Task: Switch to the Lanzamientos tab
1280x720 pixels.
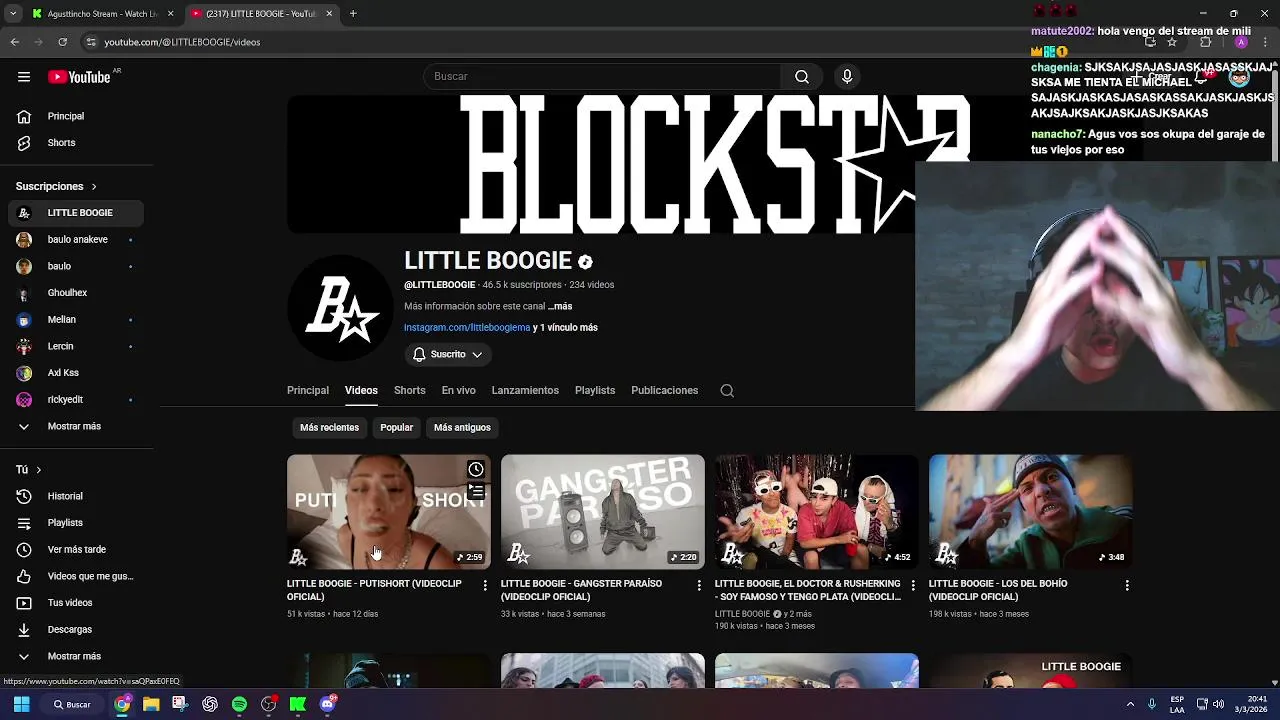Action: pos(525,391)
